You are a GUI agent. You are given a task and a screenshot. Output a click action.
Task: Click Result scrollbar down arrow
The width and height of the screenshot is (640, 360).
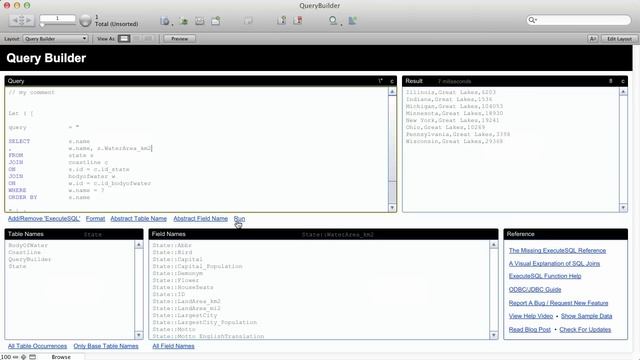[x=623, y=208]
